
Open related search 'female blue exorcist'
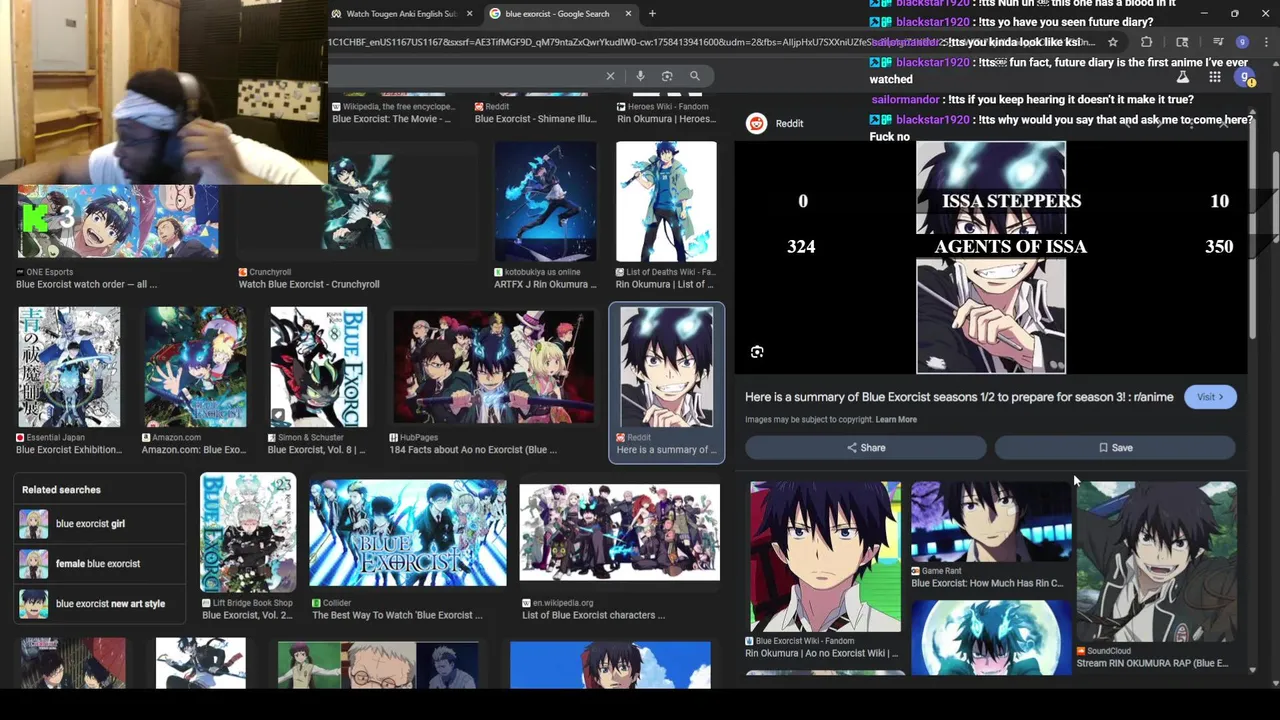[x=99, y=564]
